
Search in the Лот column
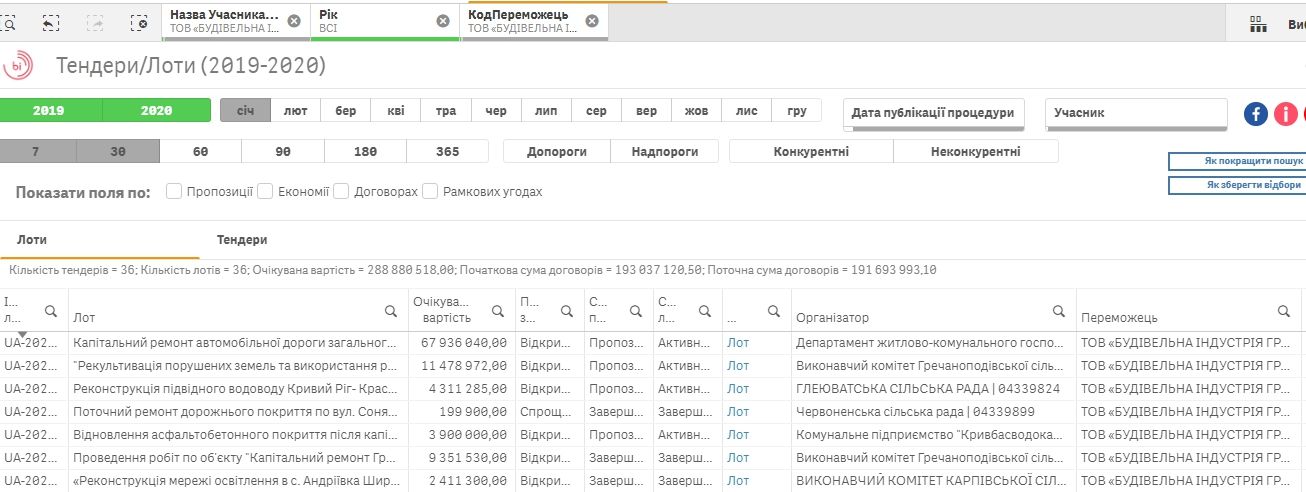pyautogui.click(x=393, y=311)
